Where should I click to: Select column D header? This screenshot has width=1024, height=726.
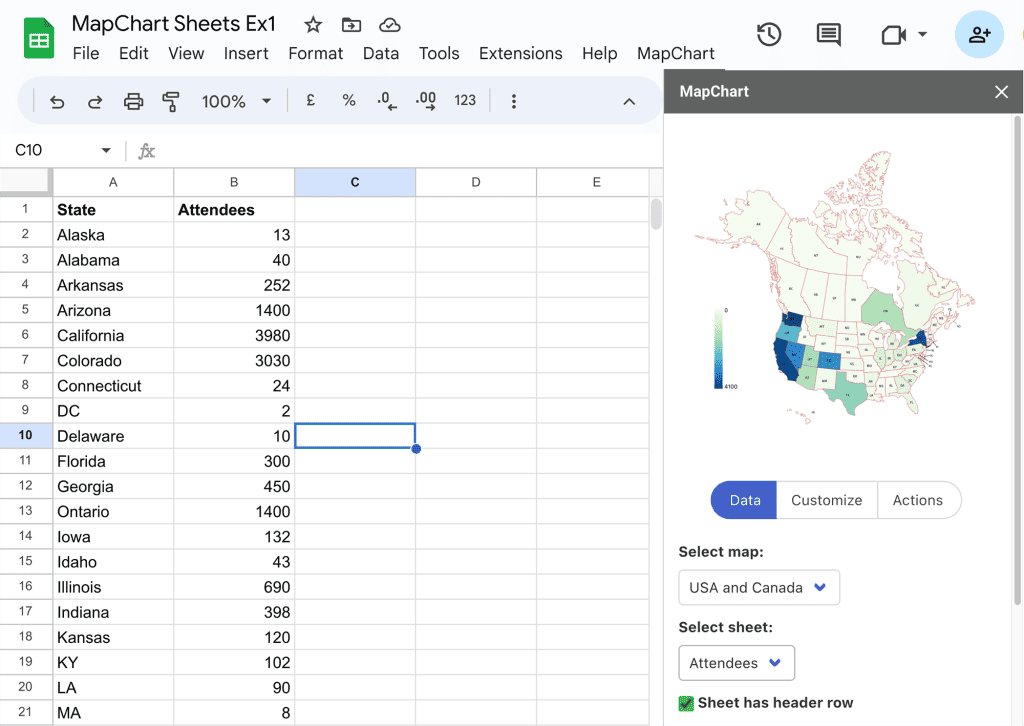[x=475, y=182]
